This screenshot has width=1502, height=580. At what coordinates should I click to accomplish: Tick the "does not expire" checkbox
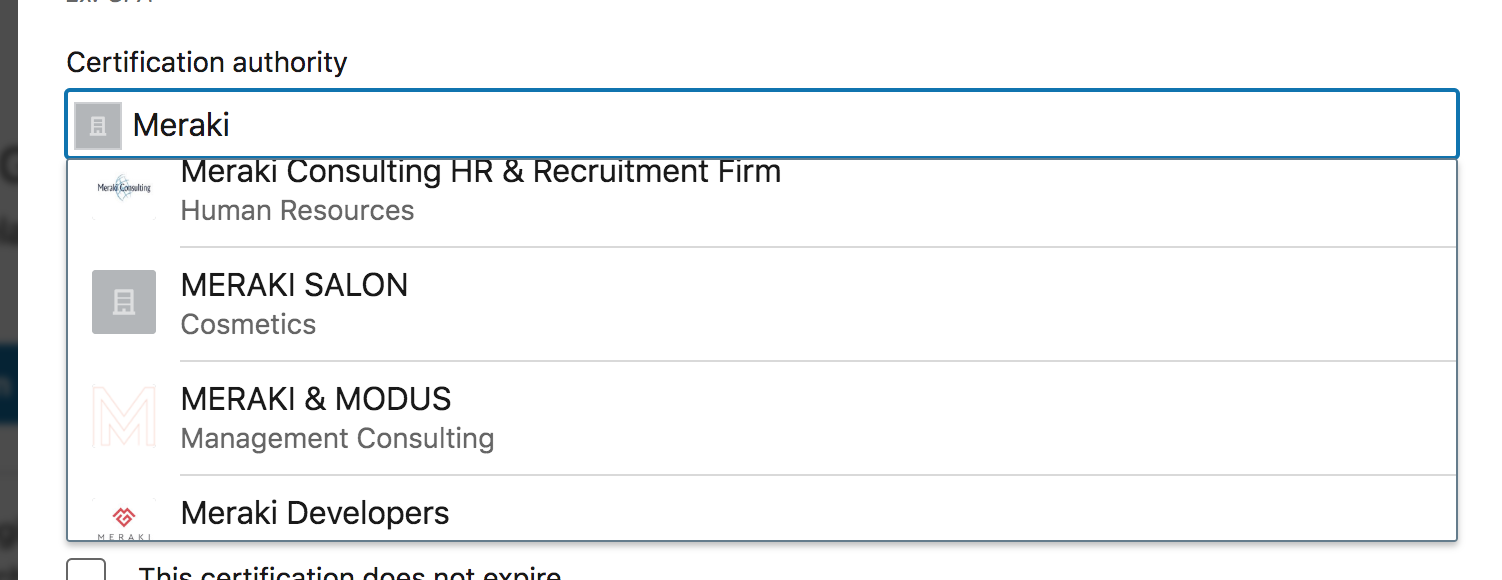(x=86, y=572)
